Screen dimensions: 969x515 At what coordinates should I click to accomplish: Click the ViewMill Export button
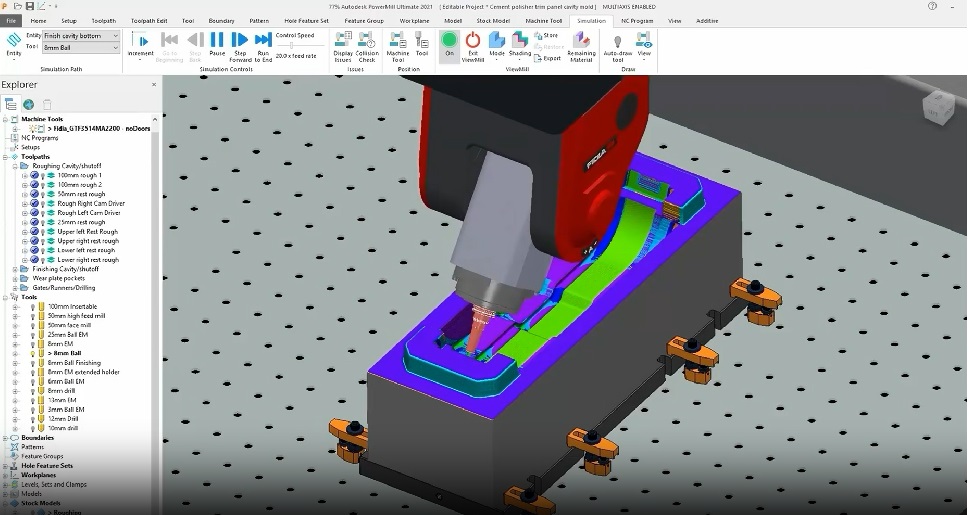tap(549, 58)
